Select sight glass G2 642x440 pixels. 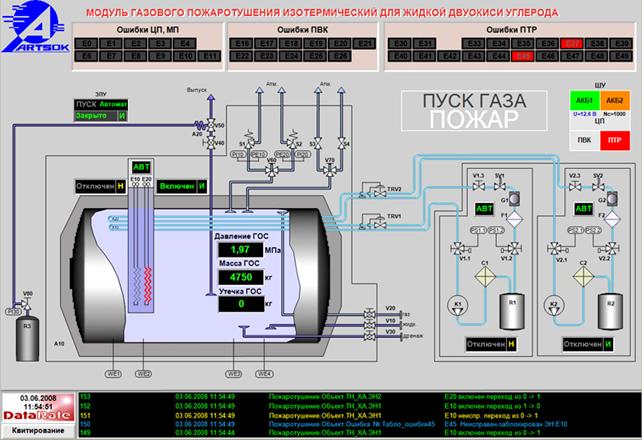click(612, 199)
